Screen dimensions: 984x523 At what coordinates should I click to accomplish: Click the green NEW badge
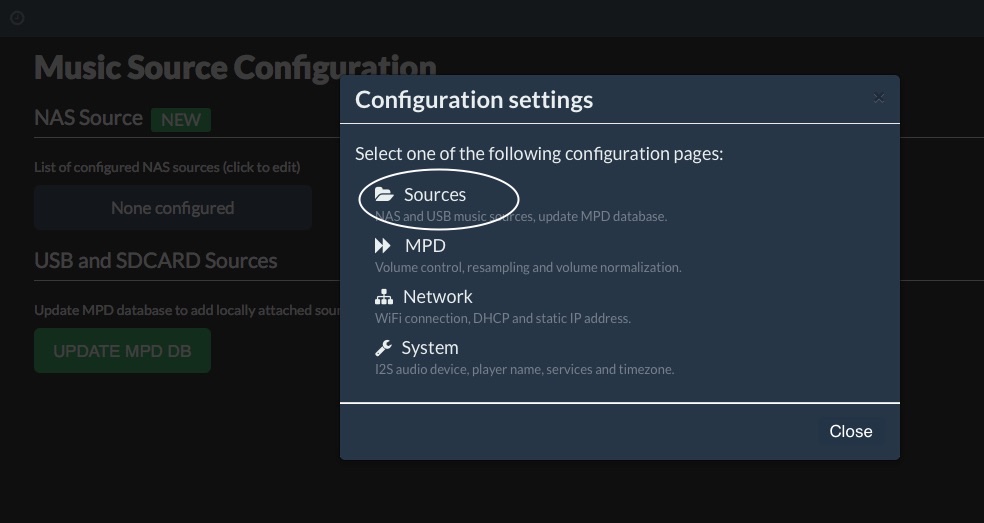point(181,120)
